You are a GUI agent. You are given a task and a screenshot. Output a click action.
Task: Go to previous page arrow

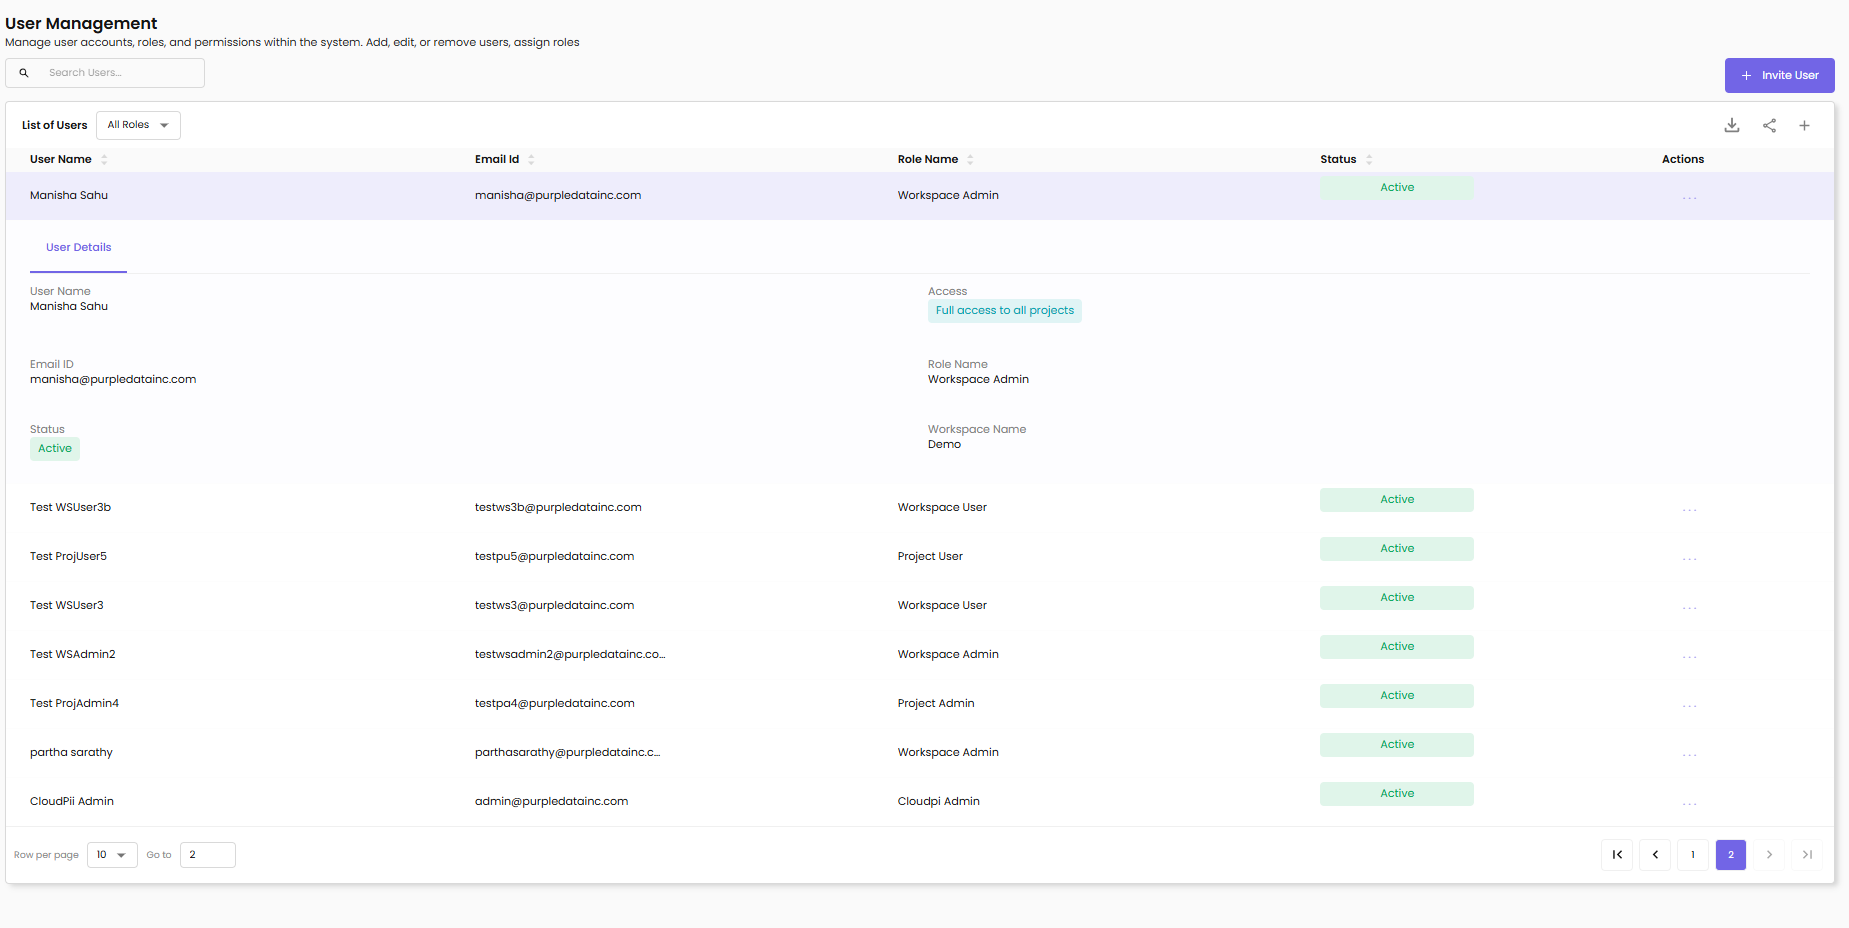coord(1655,855)
